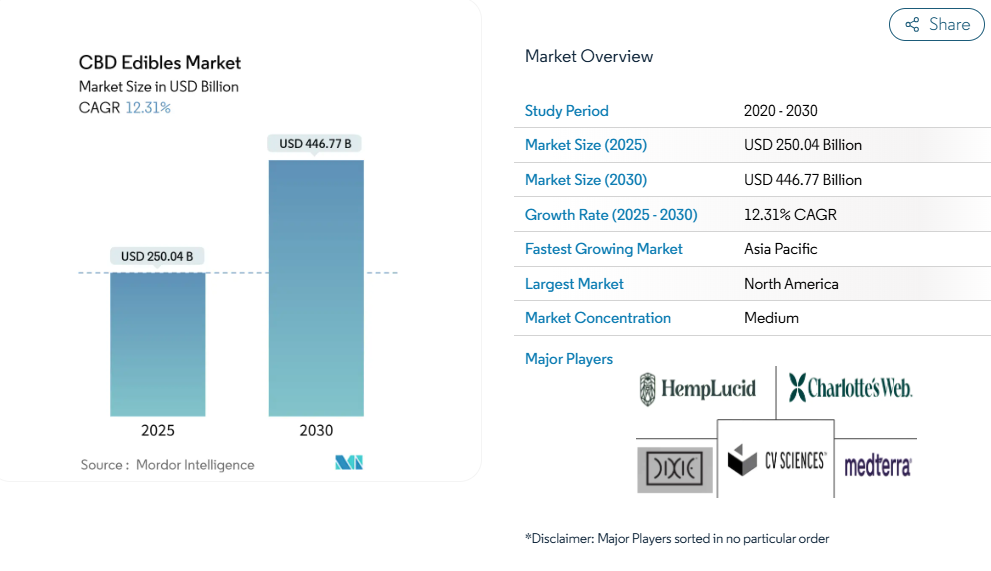The height and width of the screenshot is (571, 991).
Task: Select the Dixie brand logo
Action: (x=675, y=470)
